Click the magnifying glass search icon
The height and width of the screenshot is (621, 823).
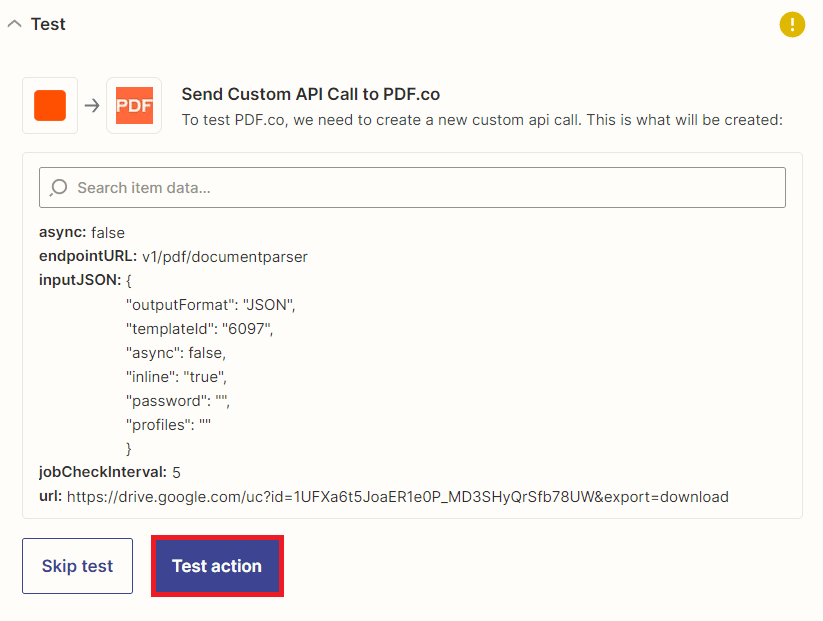(x=60, y=187)
